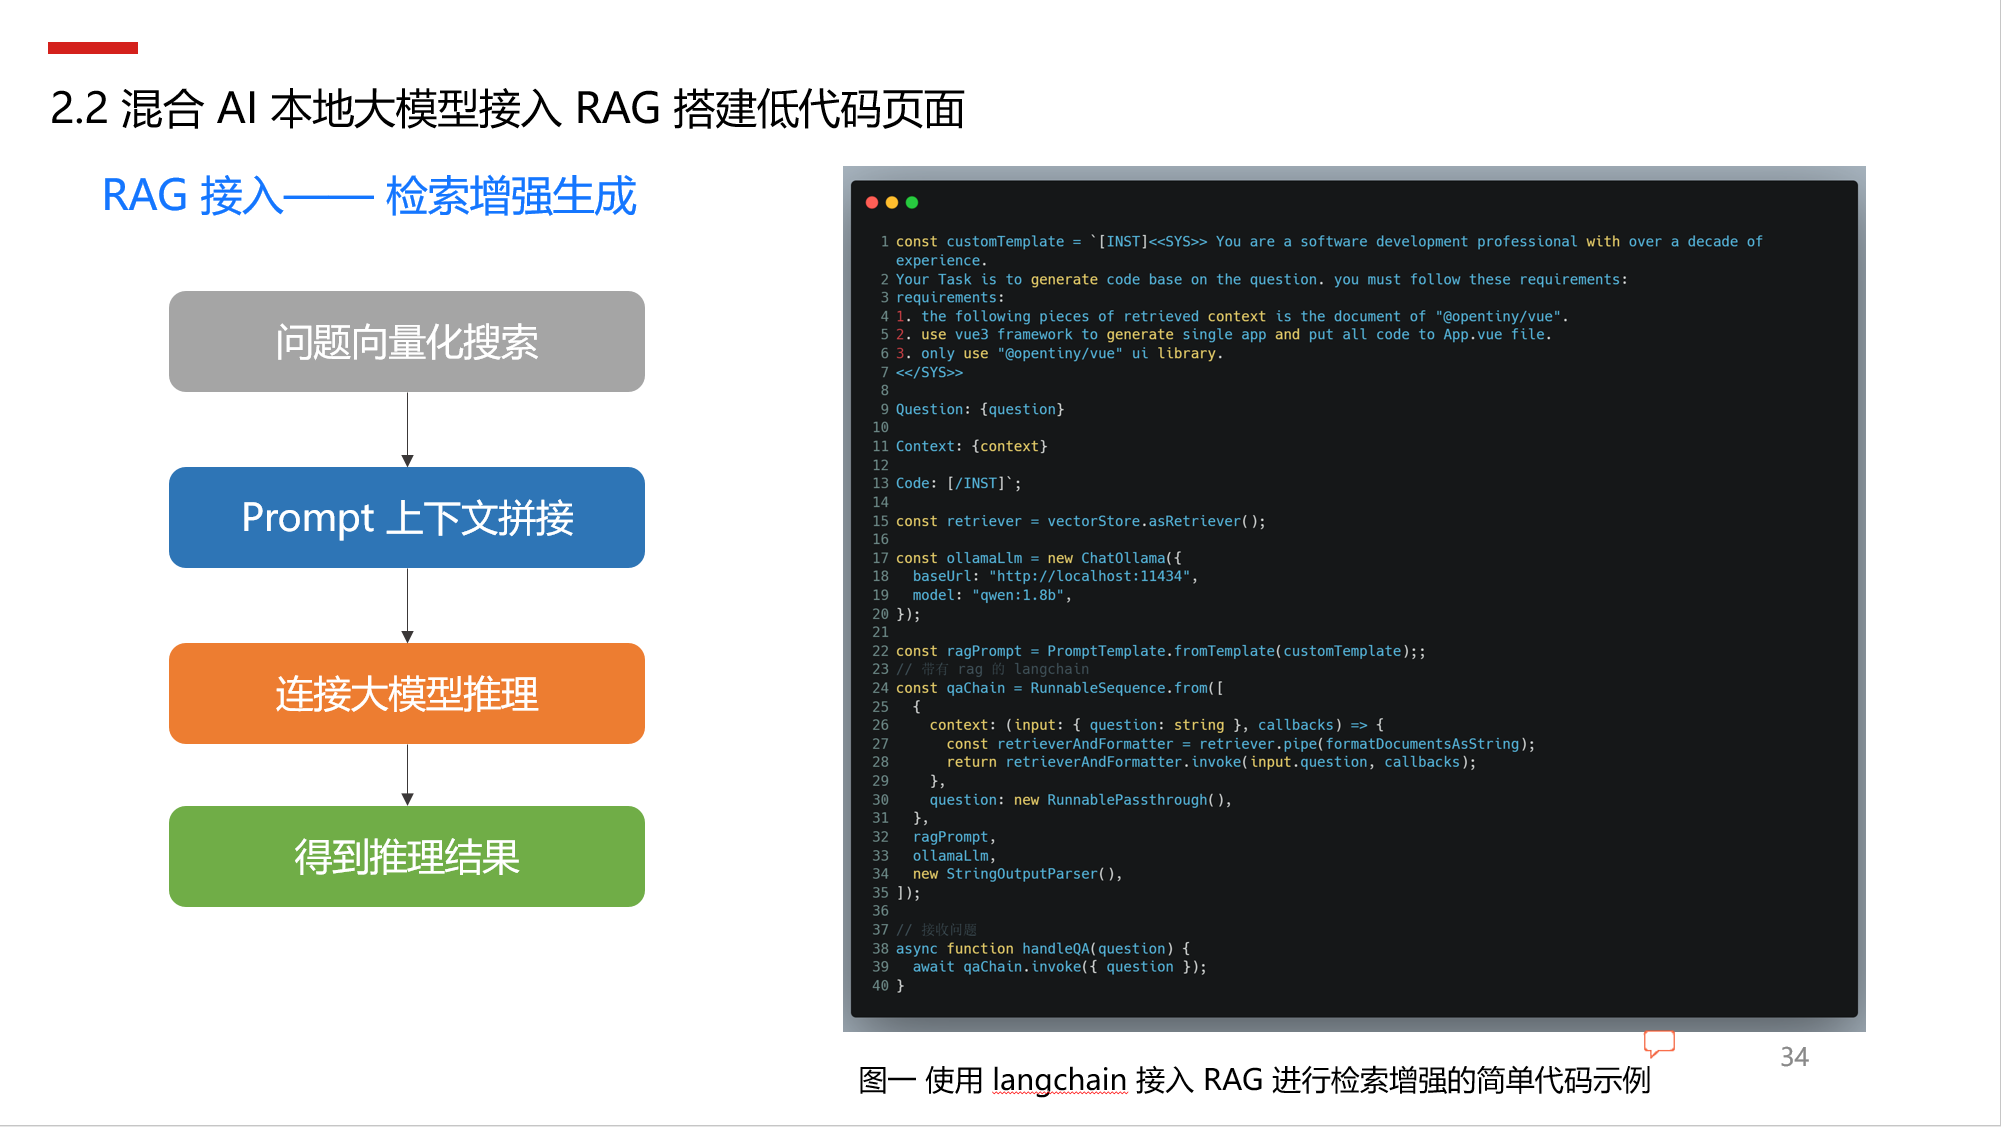The width and height of the screenshot is (2001, 1127).
Task: Click arrow between gray and blue boxes
Action: (x=407, y=429)
